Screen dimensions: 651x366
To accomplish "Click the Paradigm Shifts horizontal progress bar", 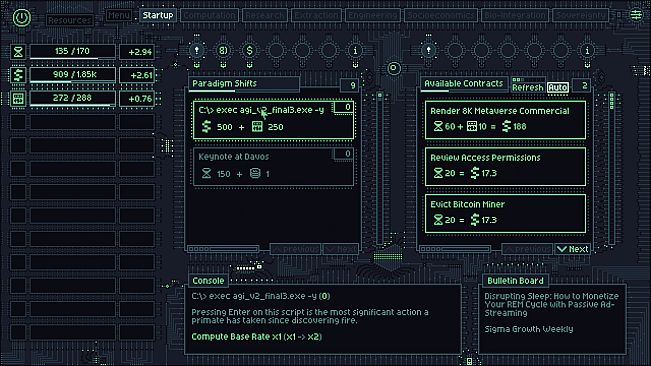I will coord(223,249).
